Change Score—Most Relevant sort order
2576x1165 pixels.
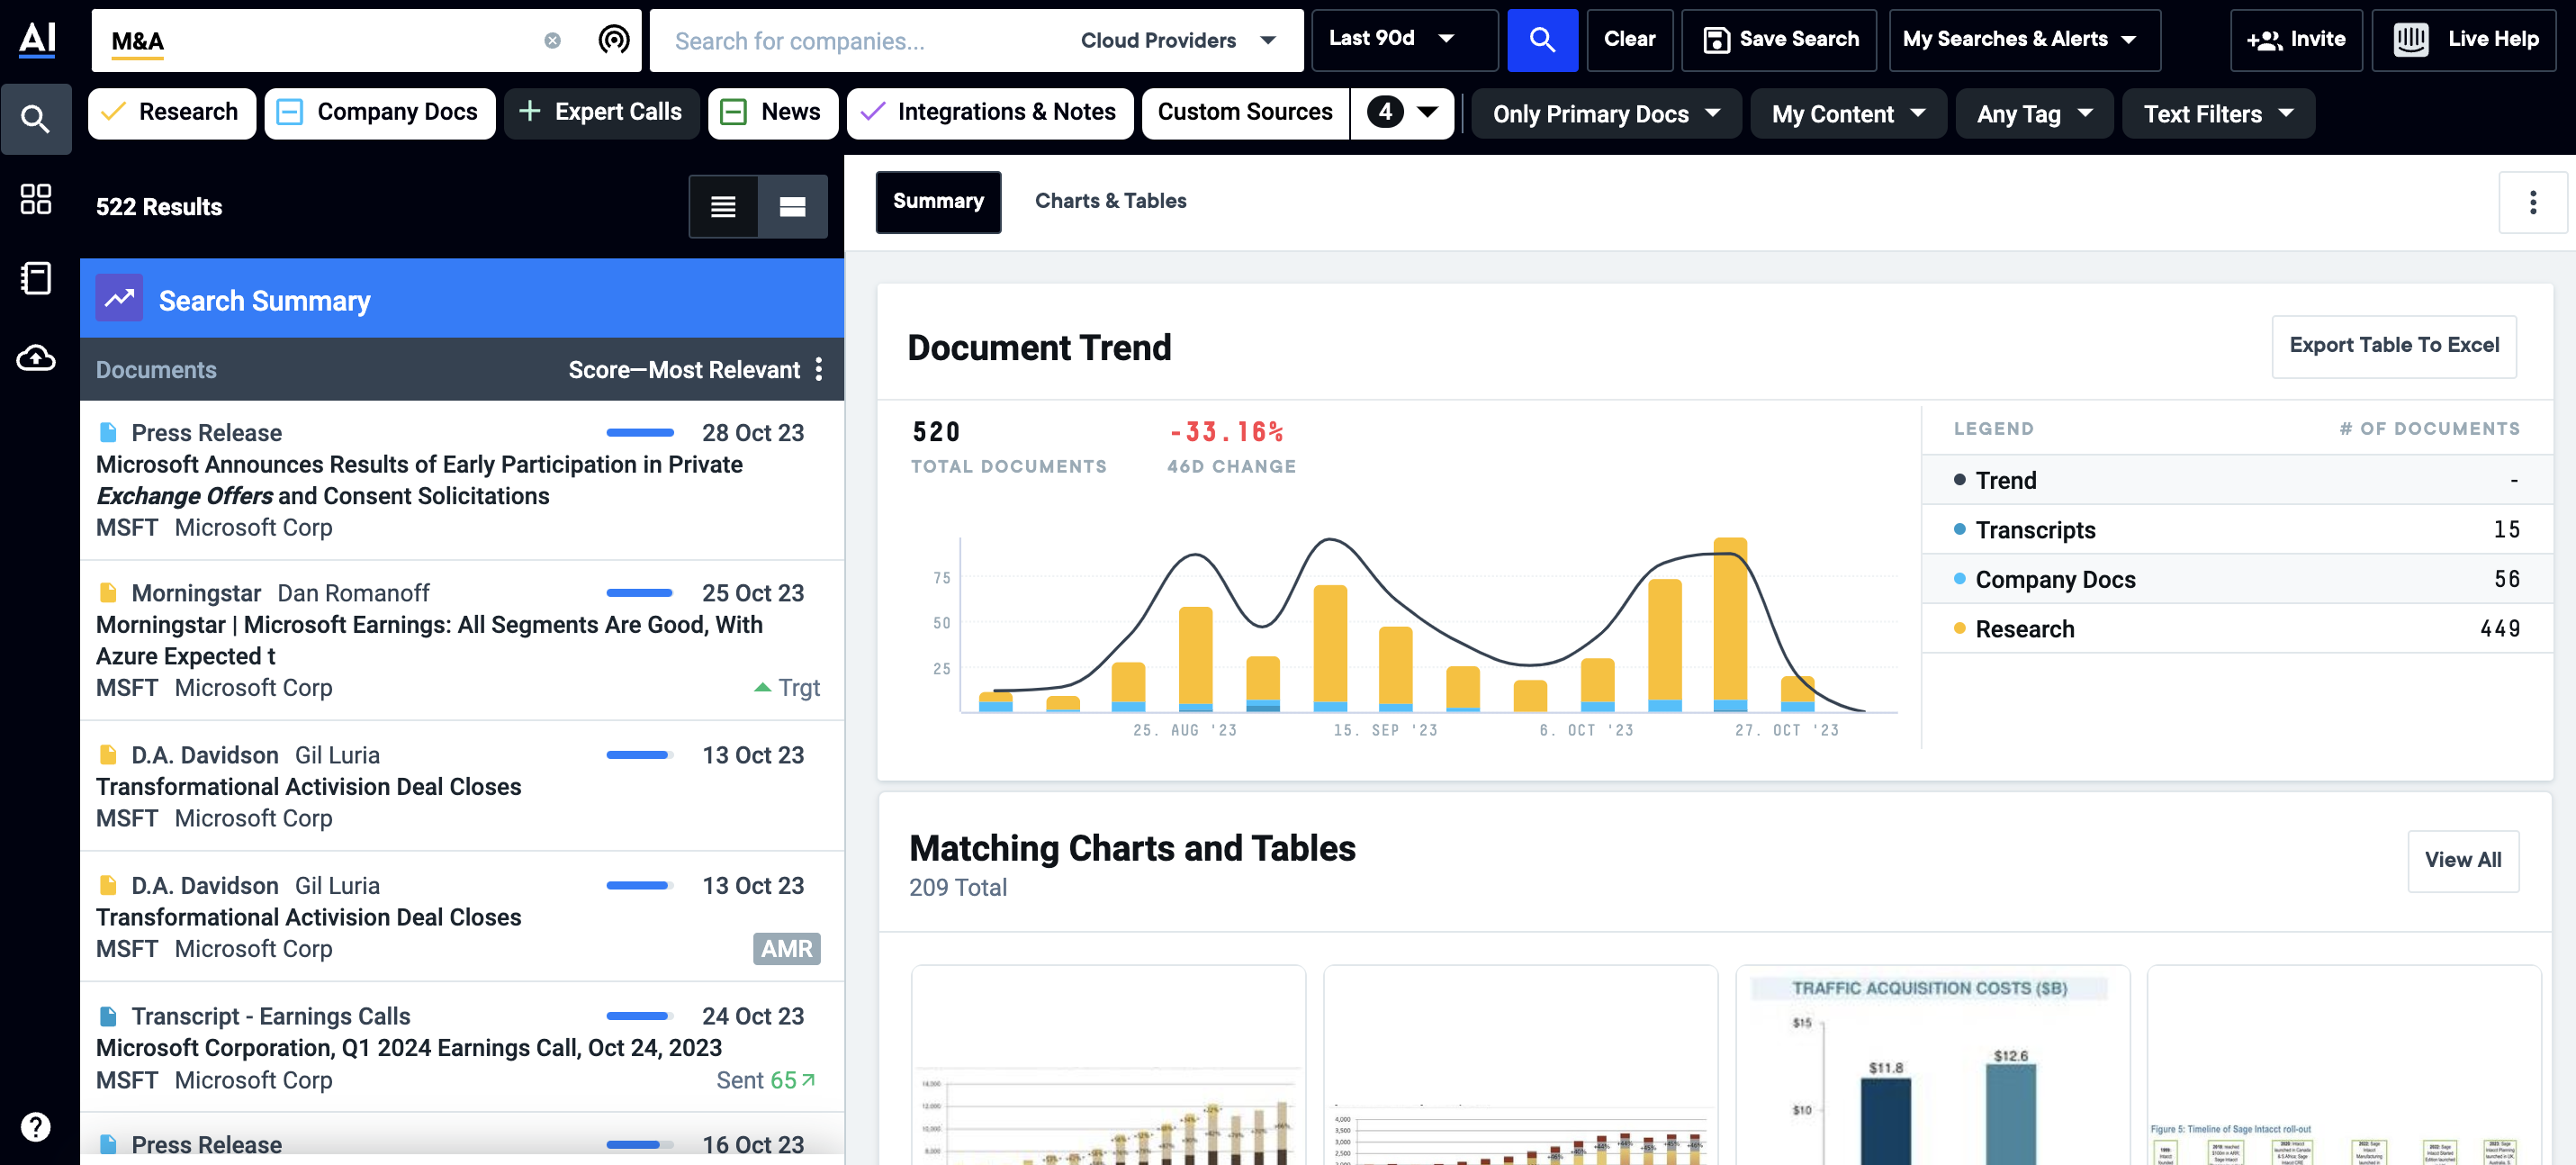click(684, 369)
